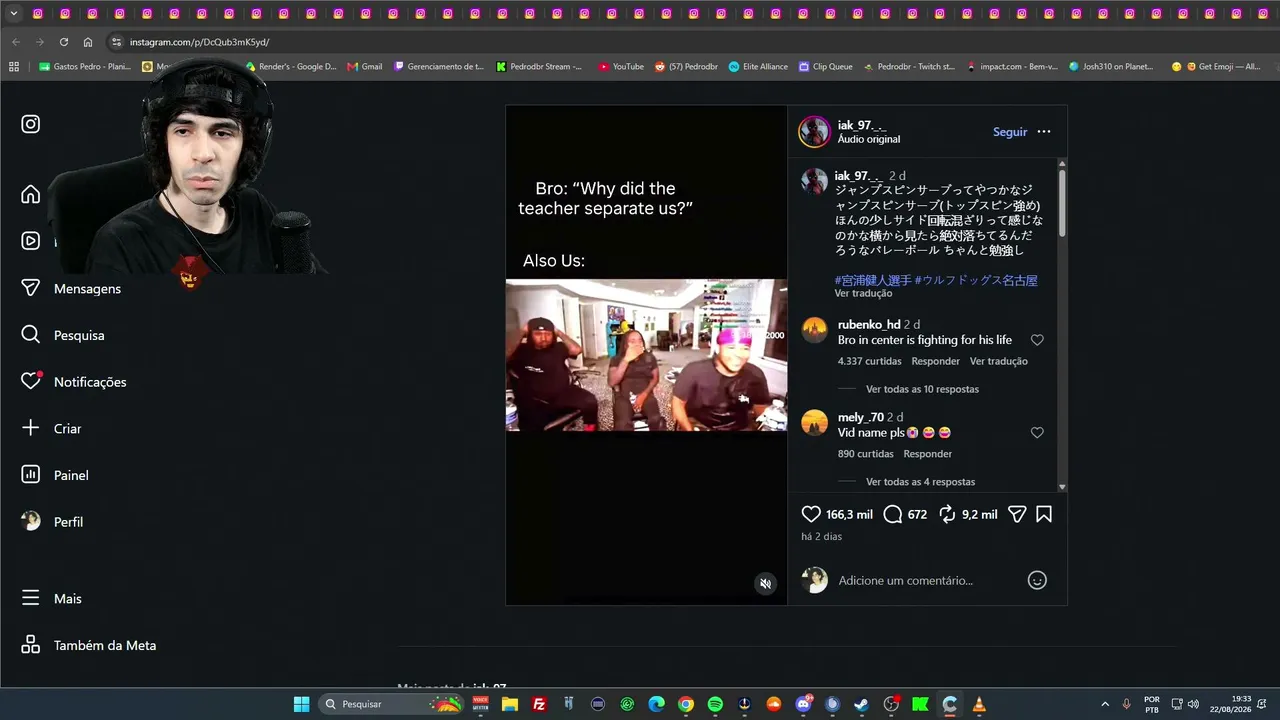Open Também da Meta apps menu
Image resolution: width=1280 pixels, height=720 pixels.
pos(89,645)
